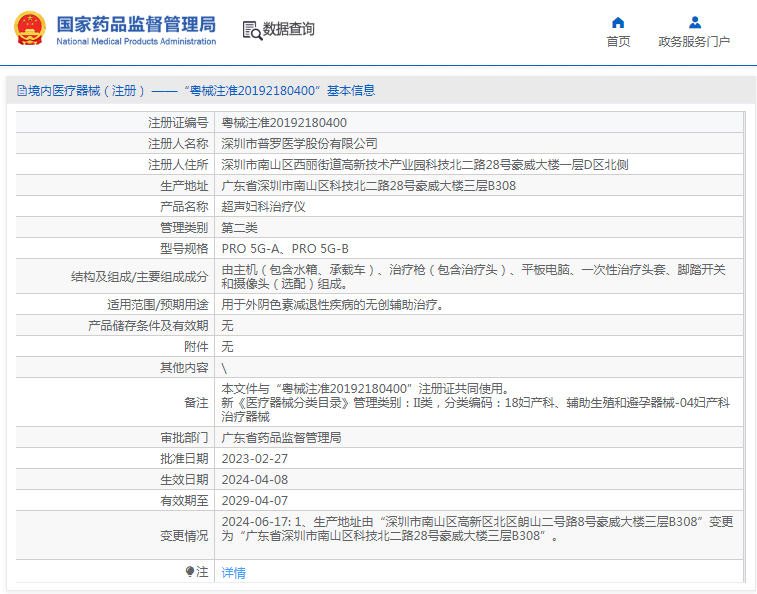Click the 产品名称 row label
This screenshot has width=757, height=594.
[x=184, y=207]
